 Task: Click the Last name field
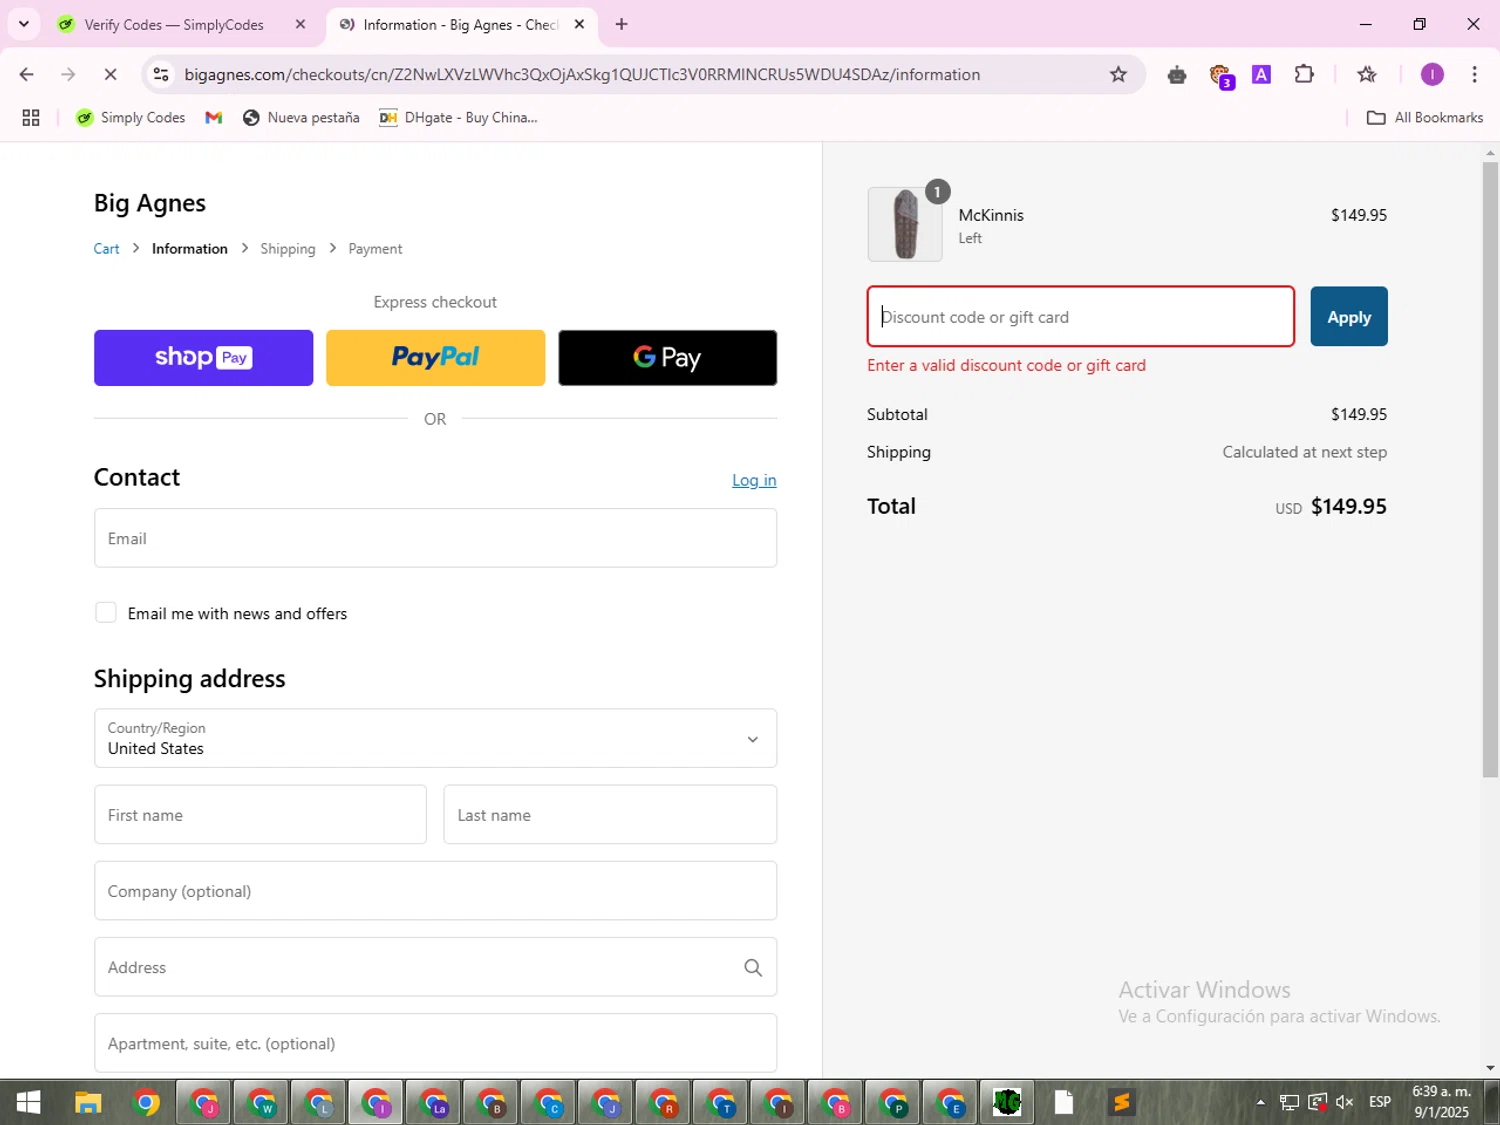610,814
